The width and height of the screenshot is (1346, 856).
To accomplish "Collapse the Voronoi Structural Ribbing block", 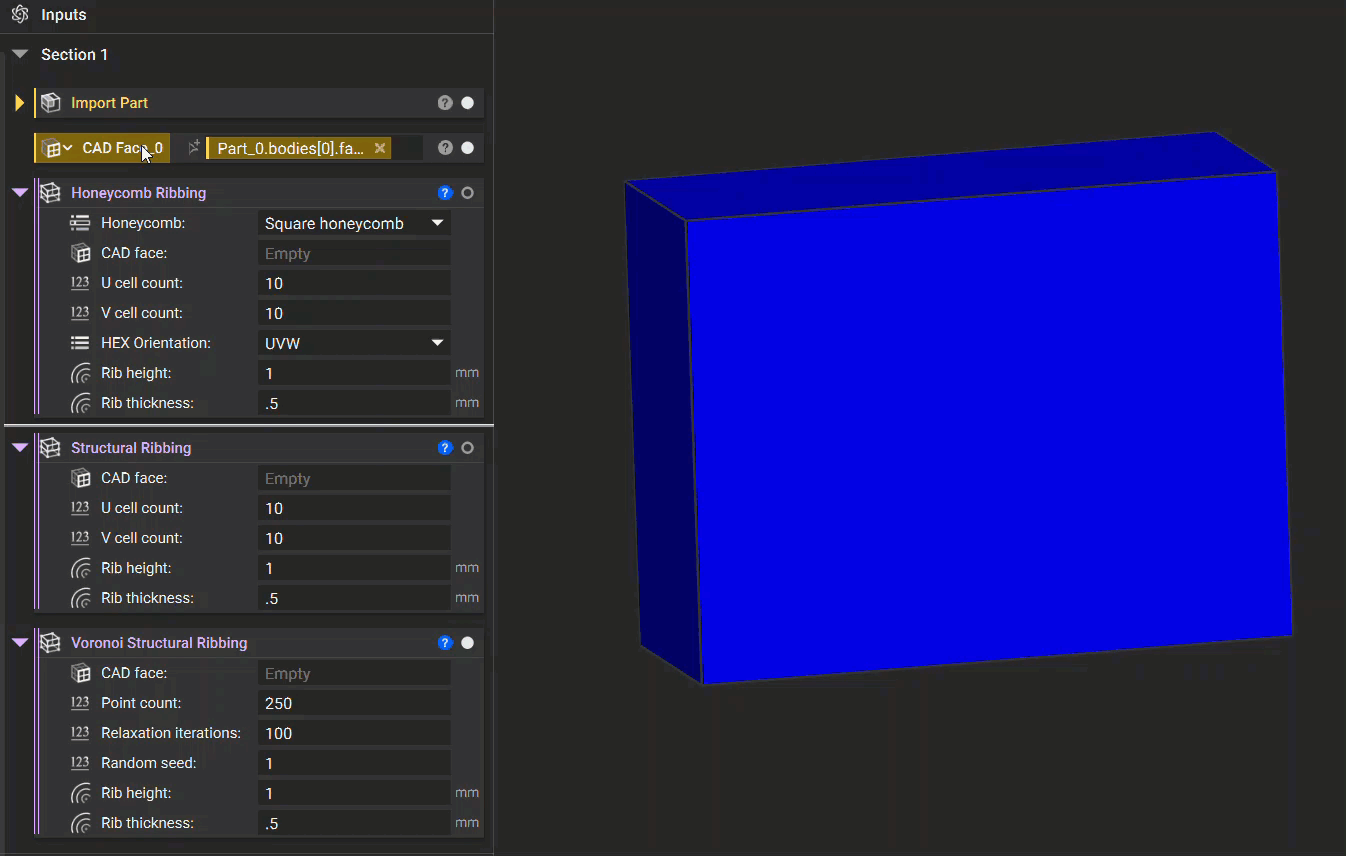I will pos(19,642).
